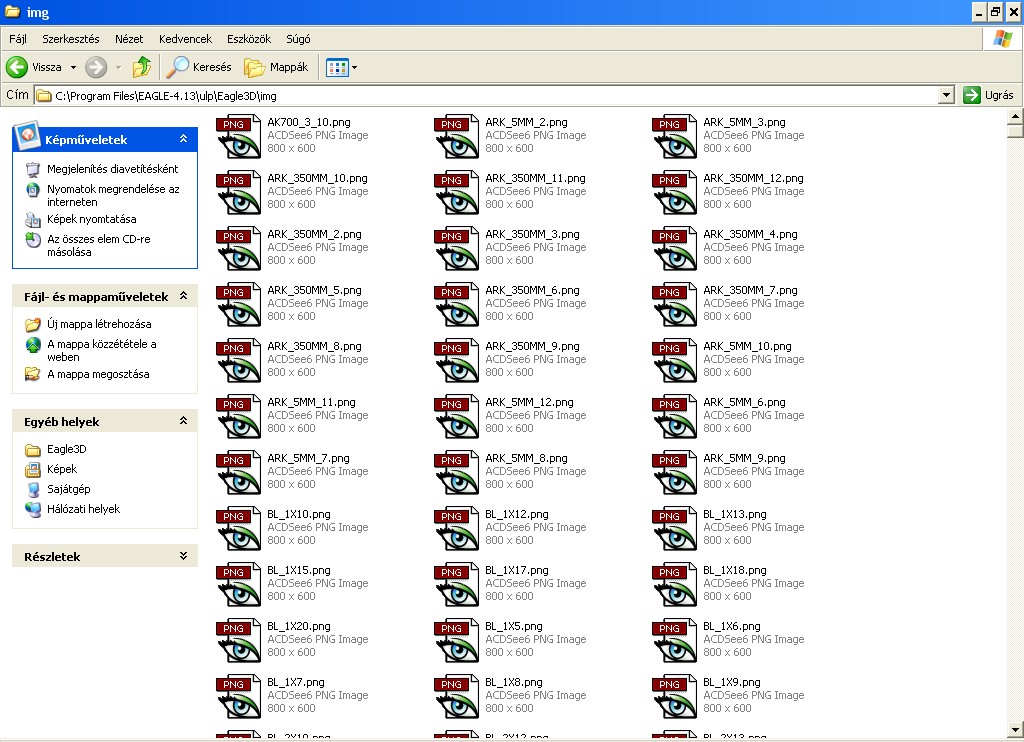Open the Nézet menu
This screenshot has width=1024, height=742.
tap(129, 39)
